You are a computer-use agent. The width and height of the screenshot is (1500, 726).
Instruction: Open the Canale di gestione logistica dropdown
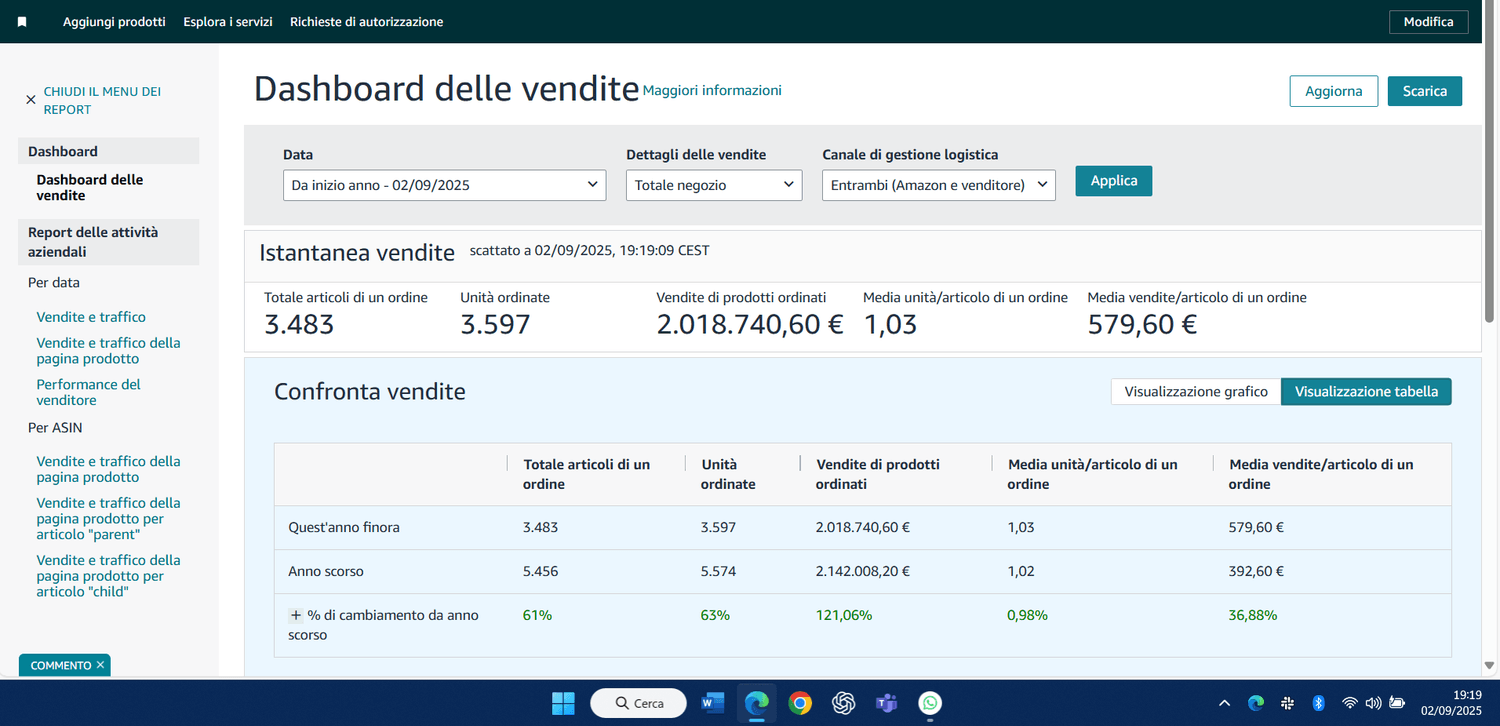pos(938,185)
